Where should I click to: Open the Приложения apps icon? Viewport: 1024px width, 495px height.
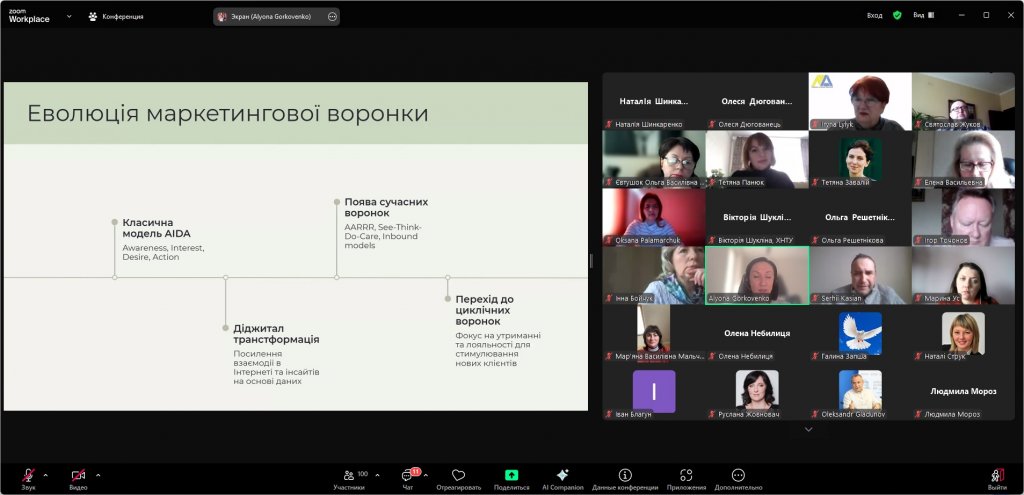point(686,476)
